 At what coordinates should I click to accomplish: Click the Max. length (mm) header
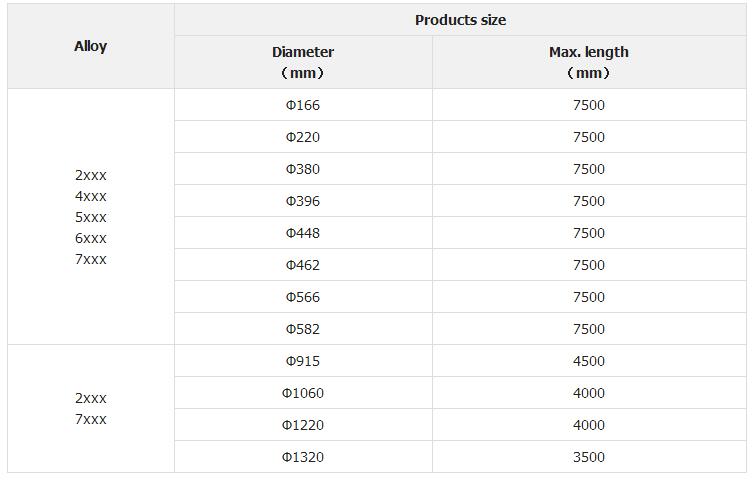click(x=589, y=62)
